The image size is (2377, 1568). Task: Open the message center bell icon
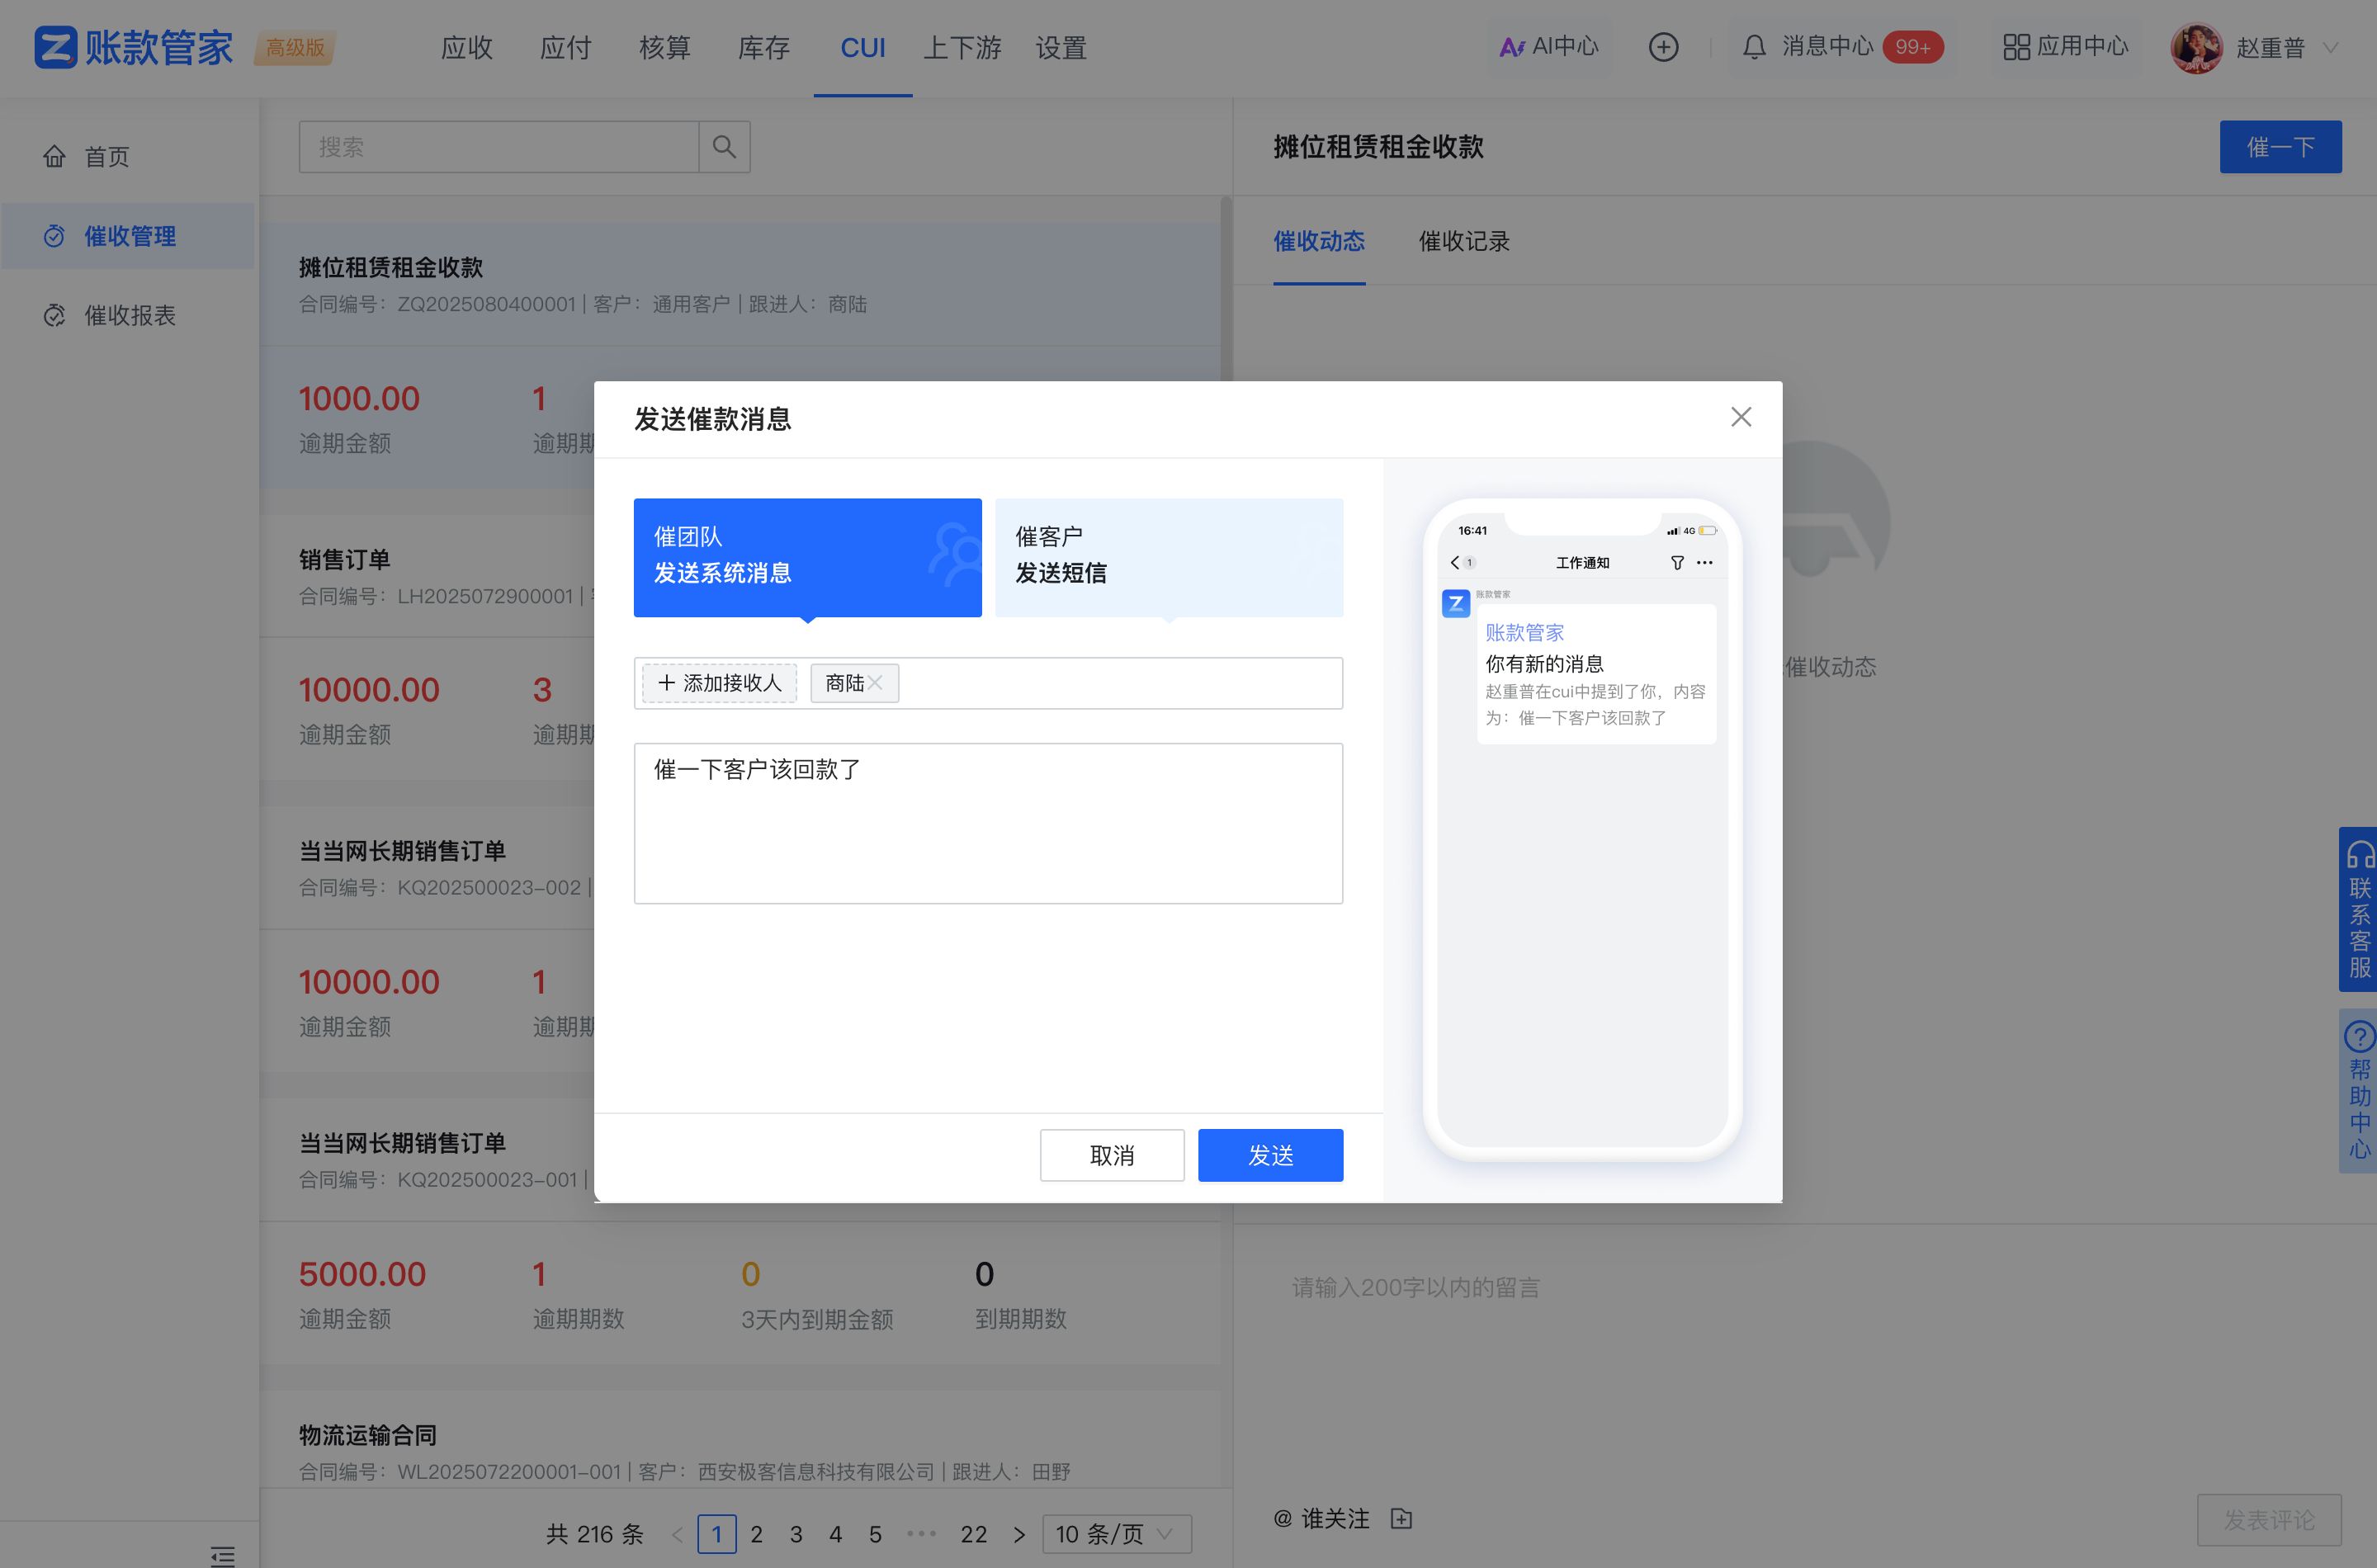[1754, 47]
